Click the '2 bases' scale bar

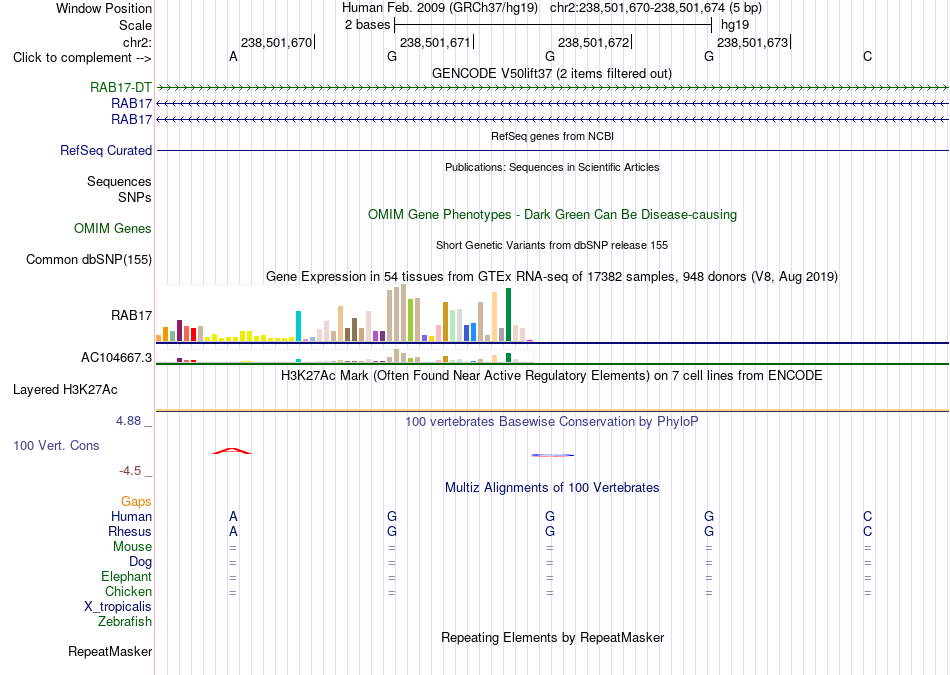(x=553, y=25)
